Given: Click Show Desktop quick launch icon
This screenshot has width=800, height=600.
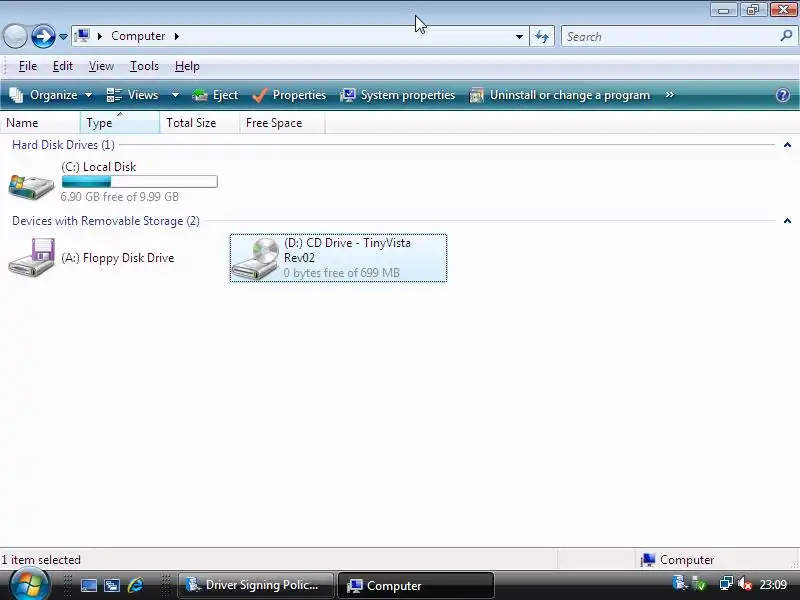Looking at the screenshot, I should (88, 585).
